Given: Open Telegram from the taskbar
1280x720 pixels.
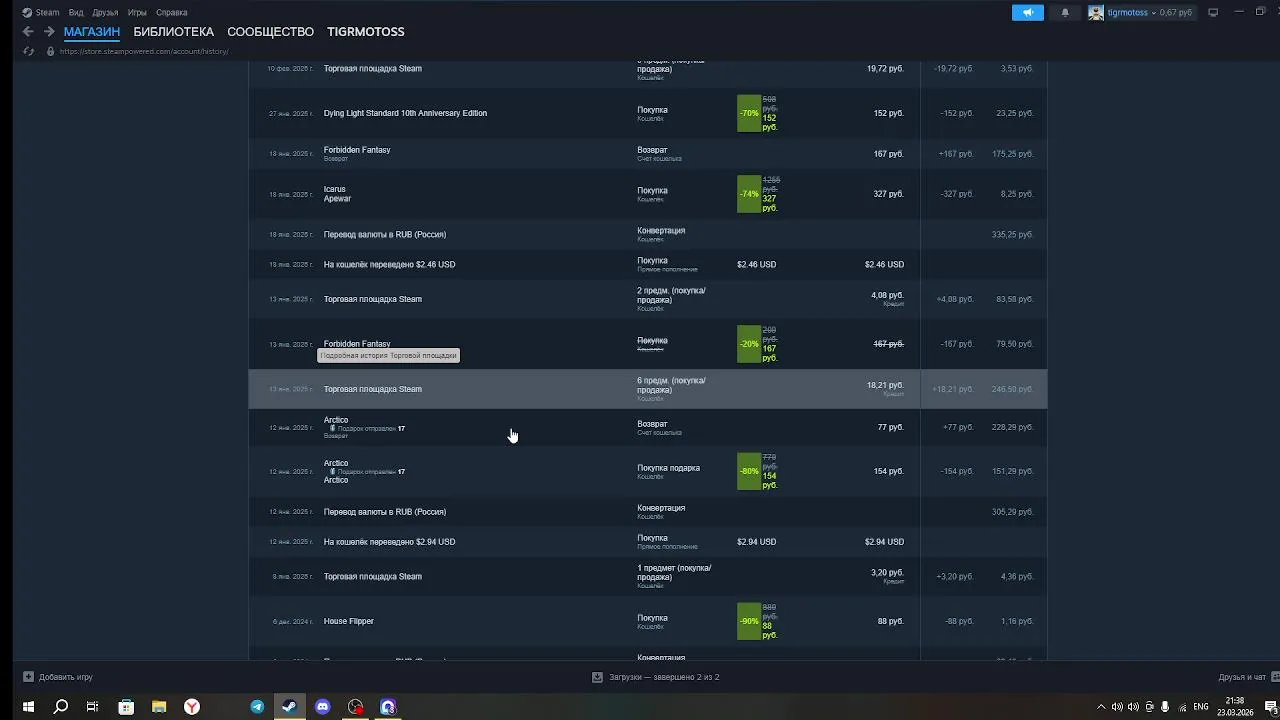Looking at the screenshot, I should click(x=257, y=707).
